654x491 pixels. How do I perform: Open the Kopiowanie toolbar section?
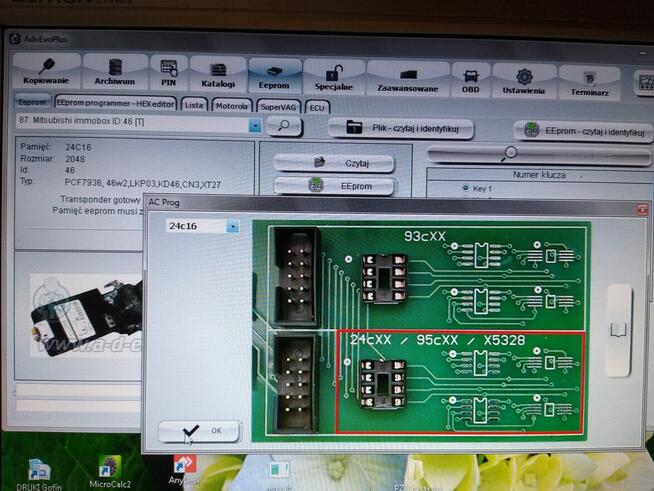tap(45, 73)
